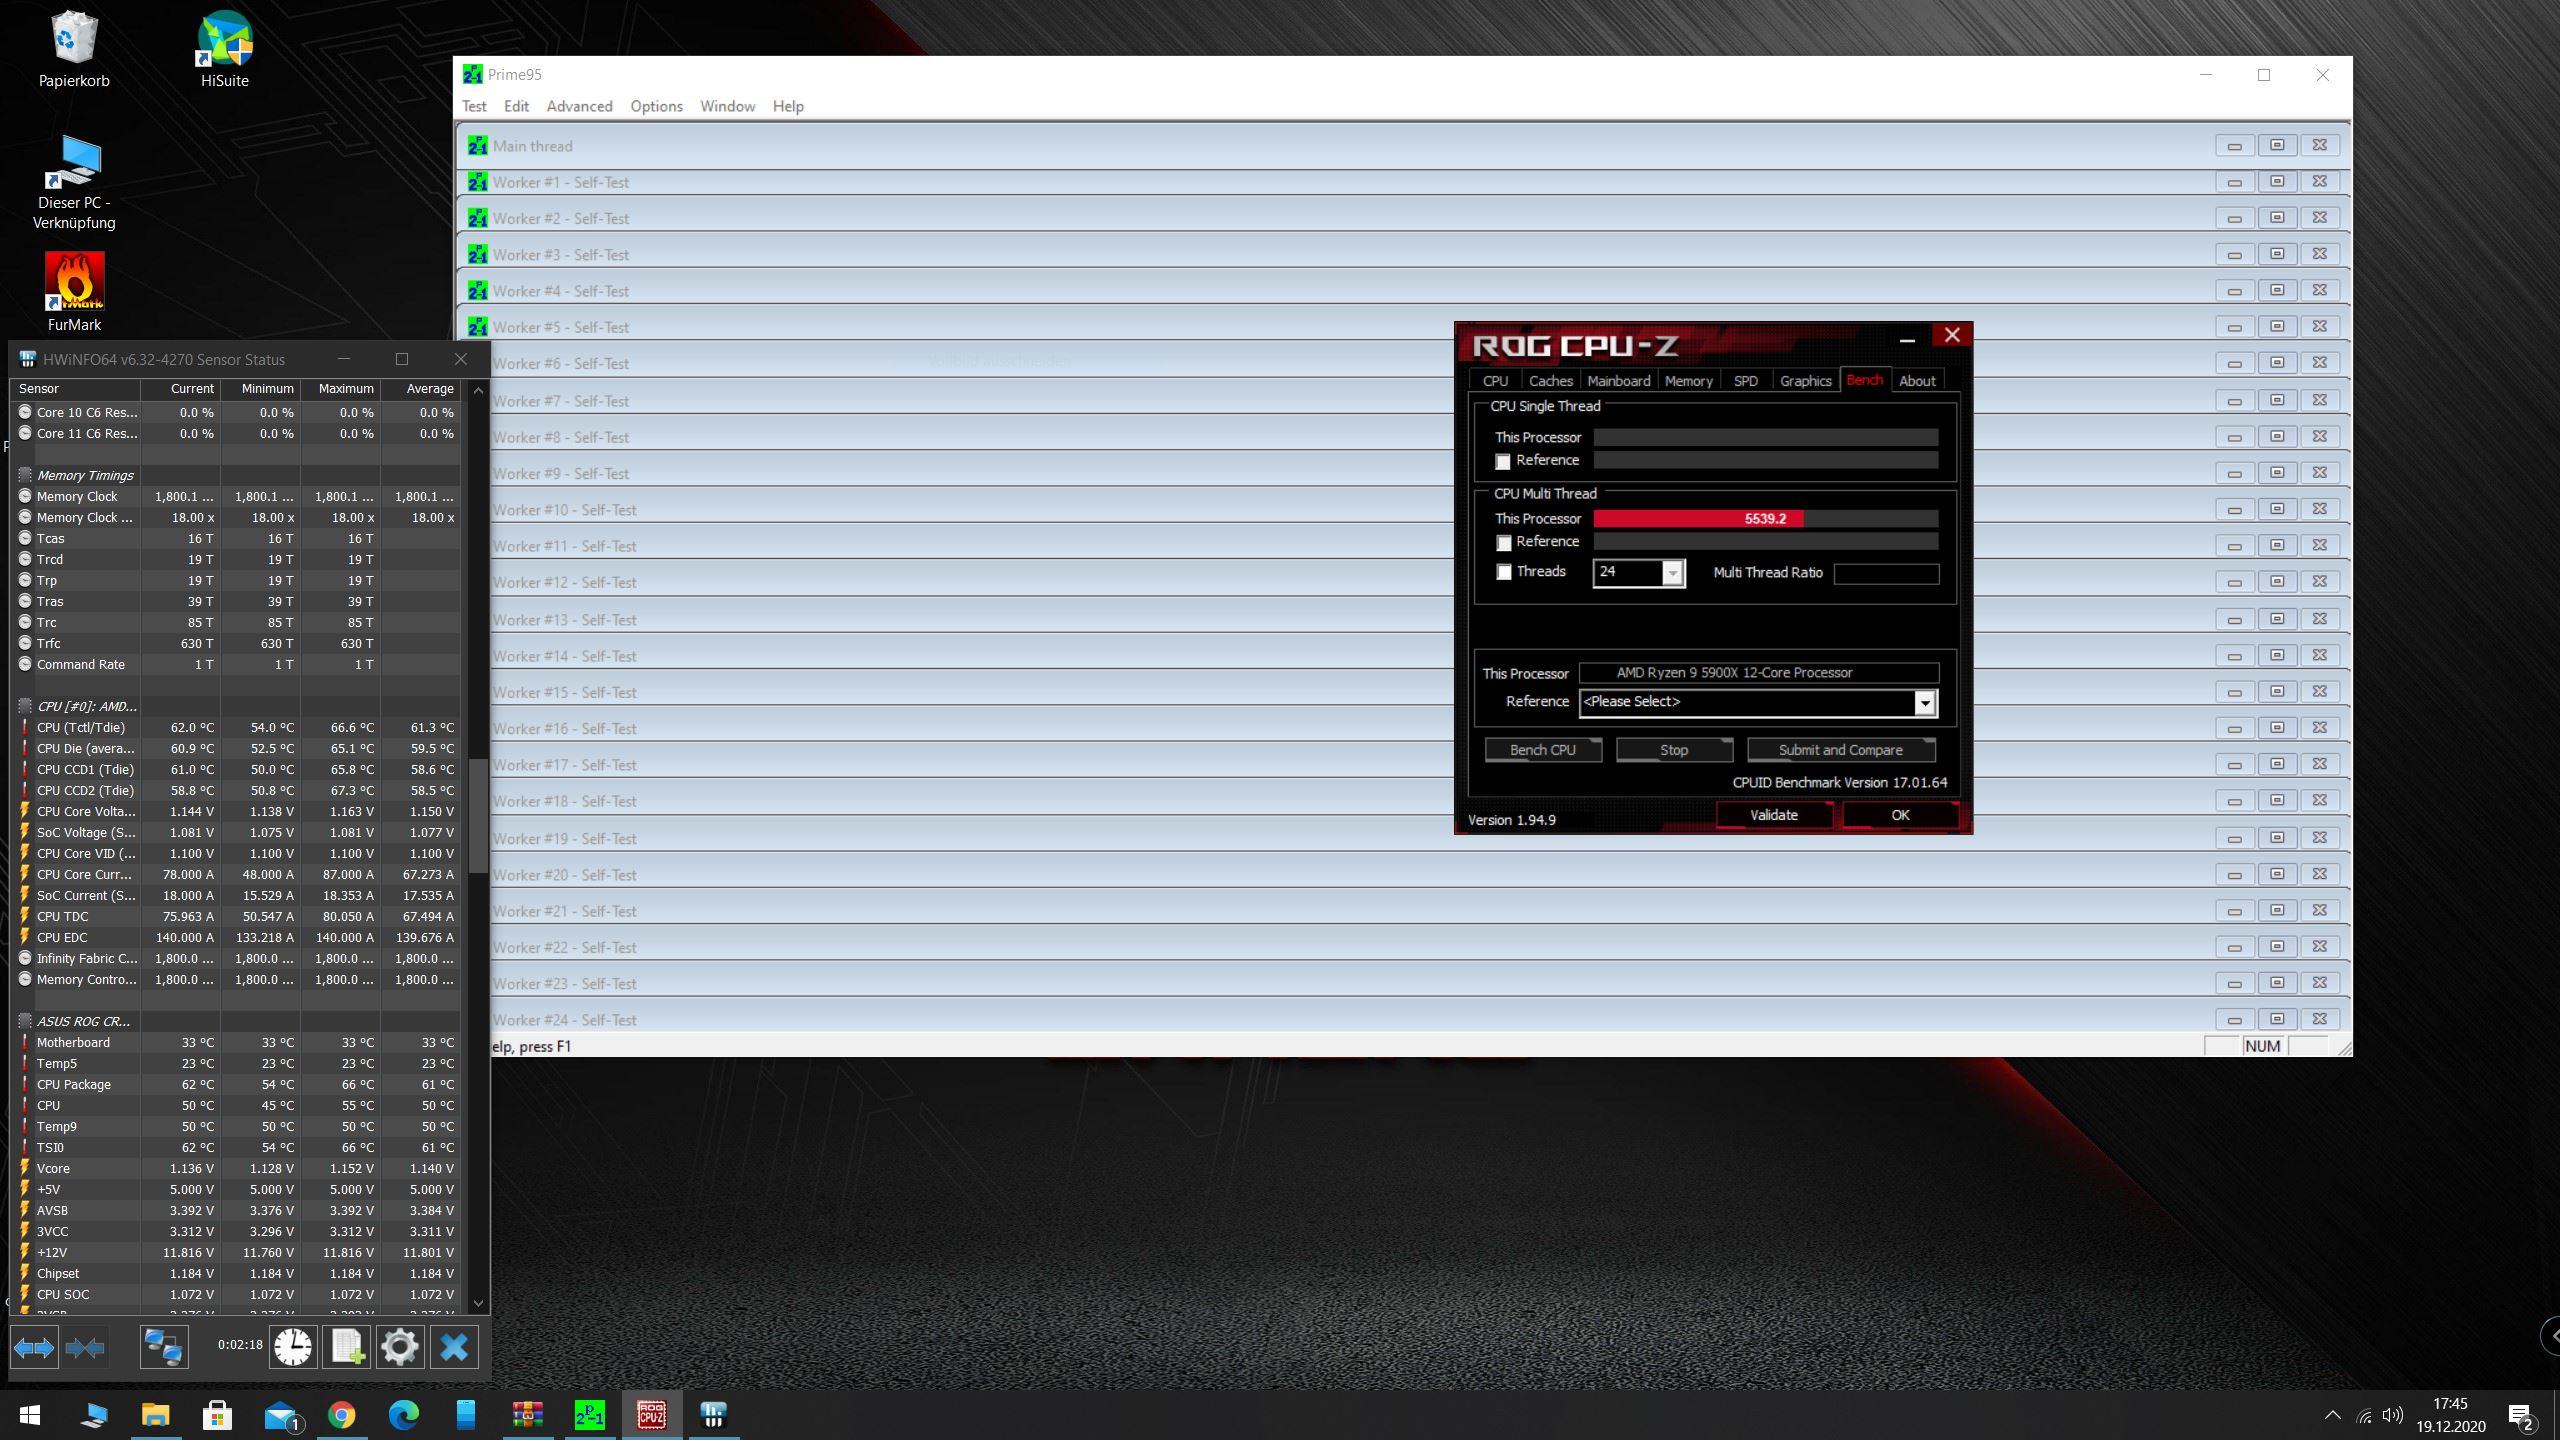
Task: Click HWiNFO scroll down arrow
Action: (x=478, y=1303)
